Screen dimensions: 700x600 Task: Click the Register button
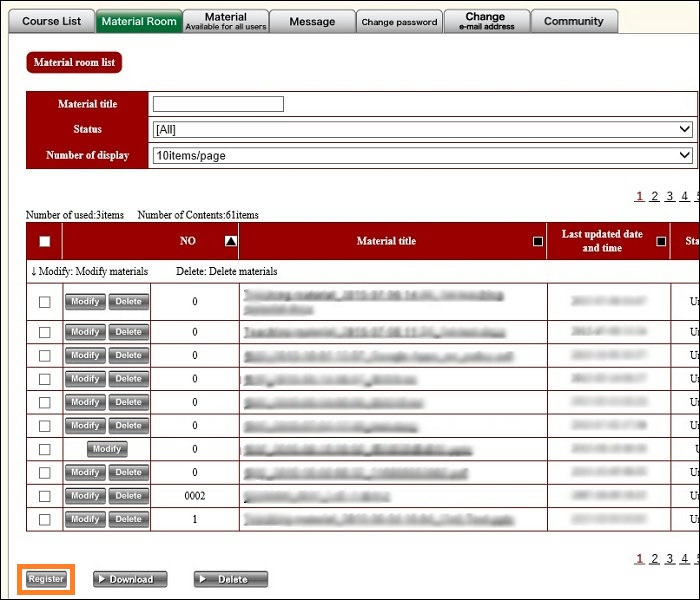(x=46, y=579)
